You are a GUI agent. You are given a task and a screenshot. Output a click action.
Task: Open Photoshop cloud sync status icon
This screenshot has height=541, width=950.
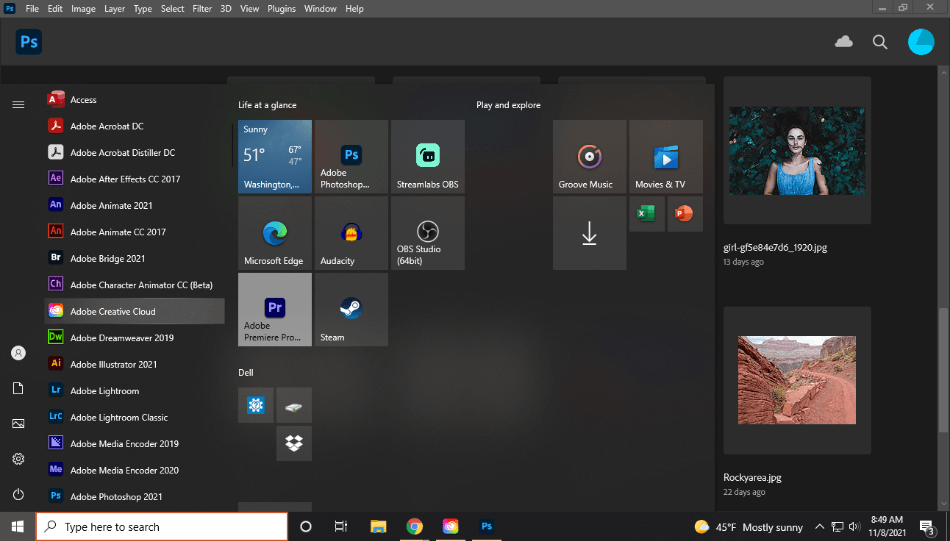pos(843,42)
